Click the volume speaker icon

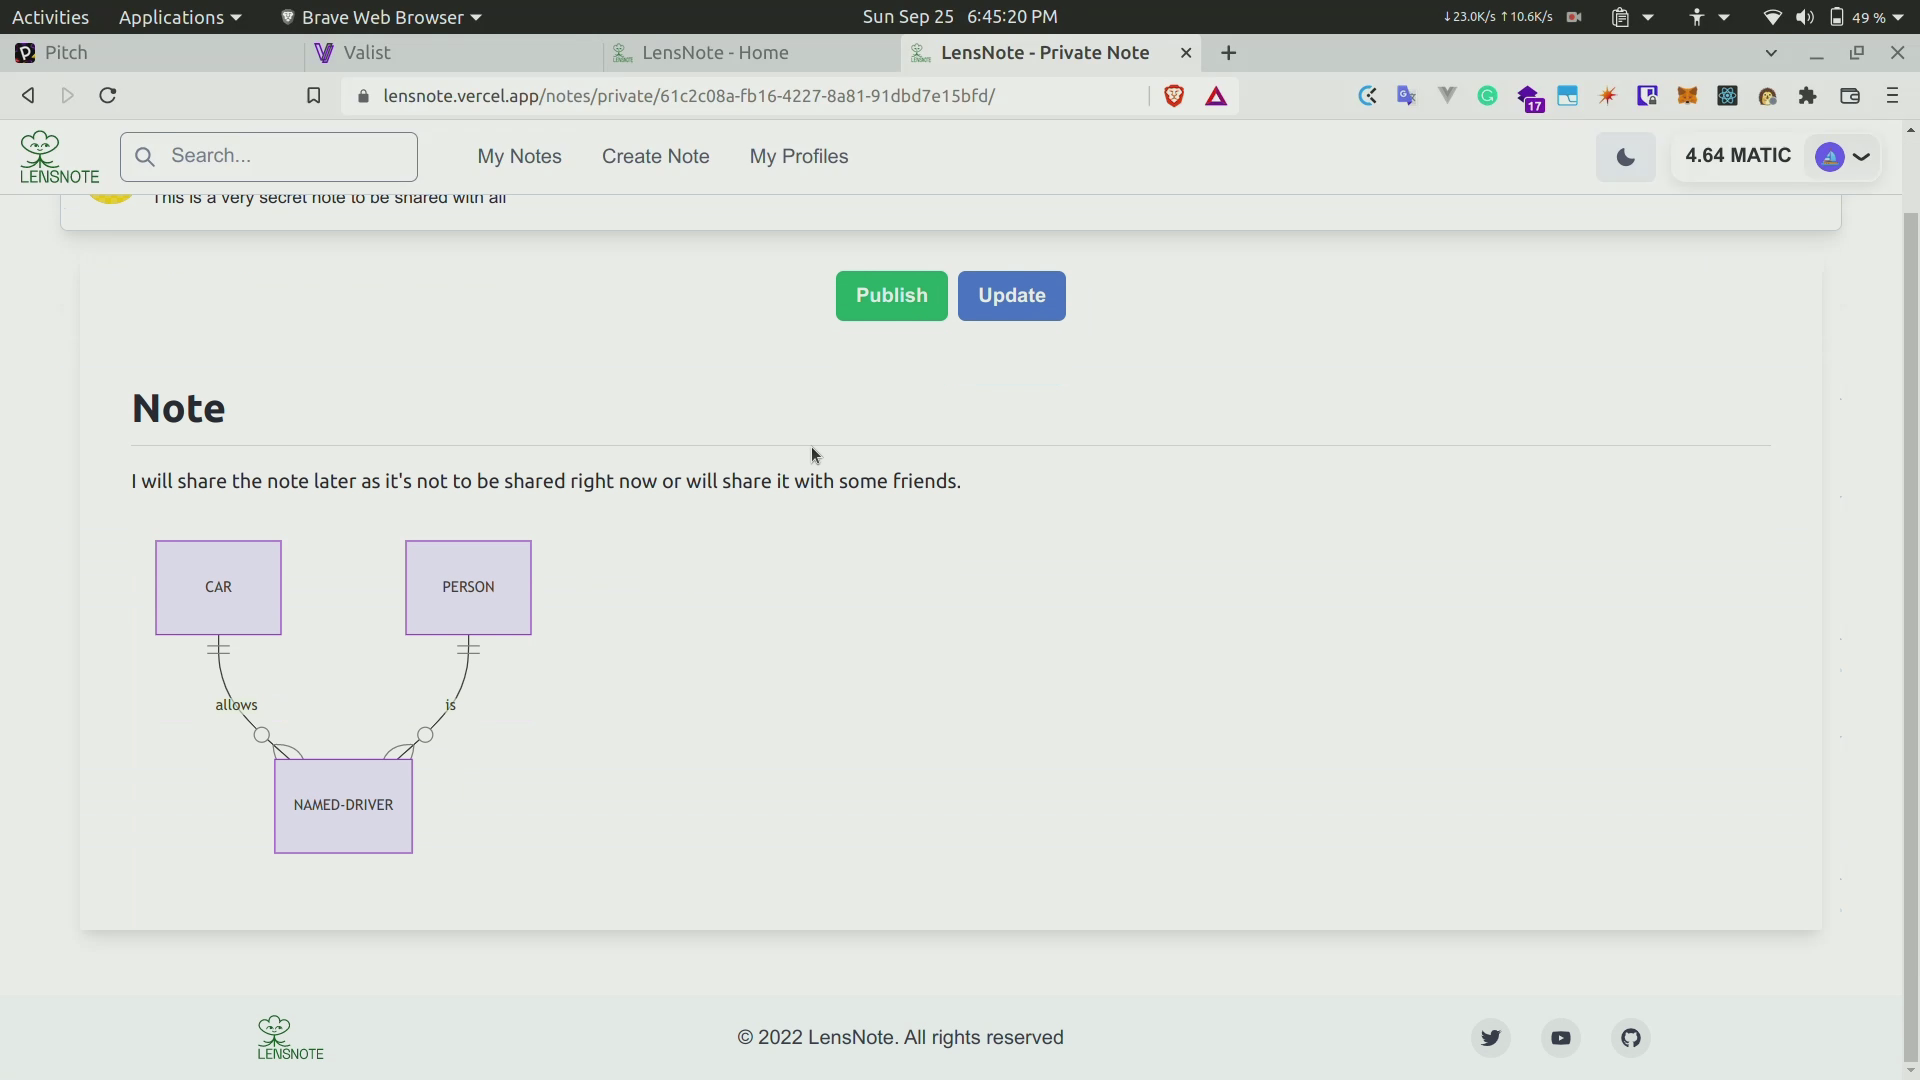click(x=1804, y=17)
